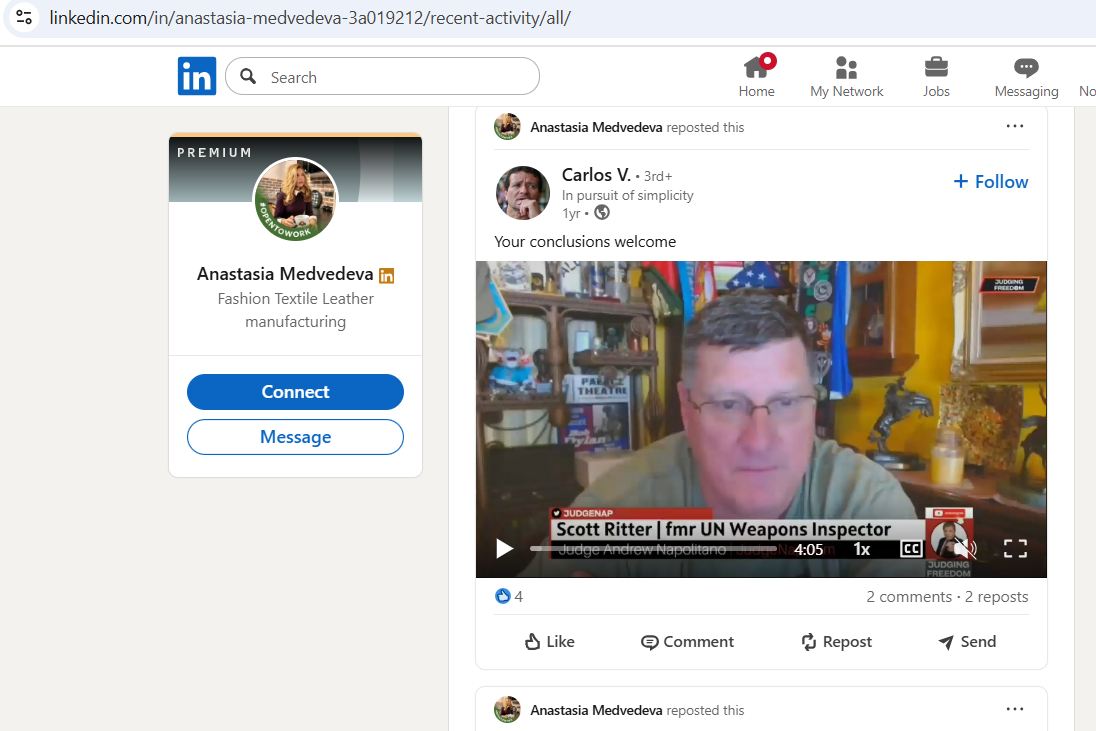This screenshot has width=1096, height=731.
Task: Open options menu on Anastasia's top repost
Action: (x=1015, y=125)
